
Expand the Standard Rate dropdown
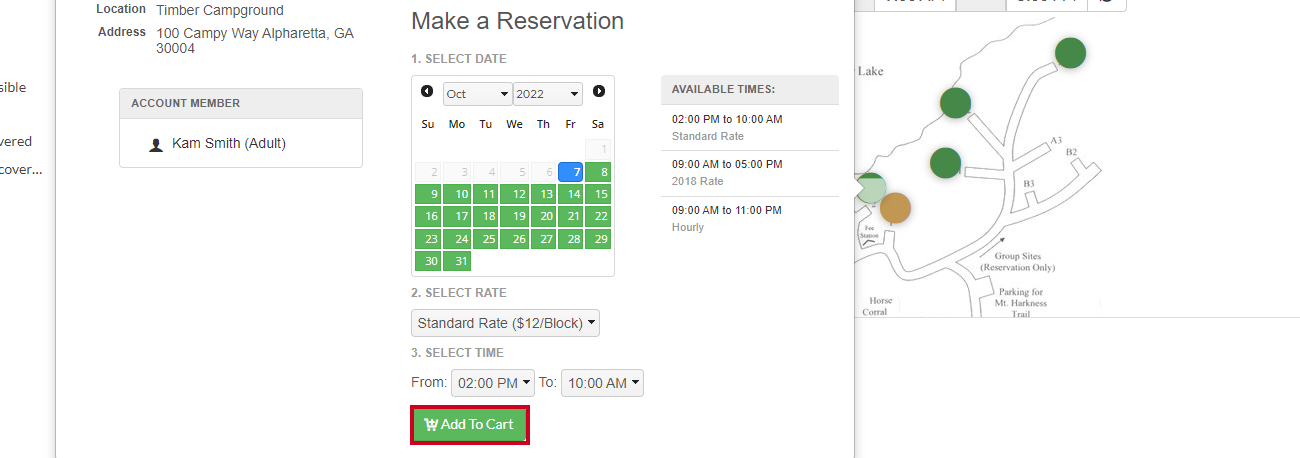click(x=505, y=323)
